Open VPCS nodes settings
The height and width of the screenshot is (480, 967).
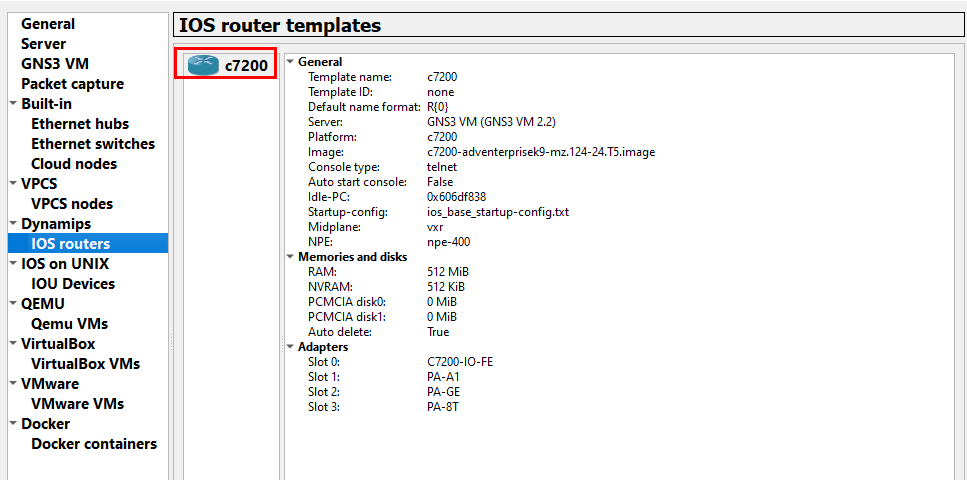tap(72, 204)
